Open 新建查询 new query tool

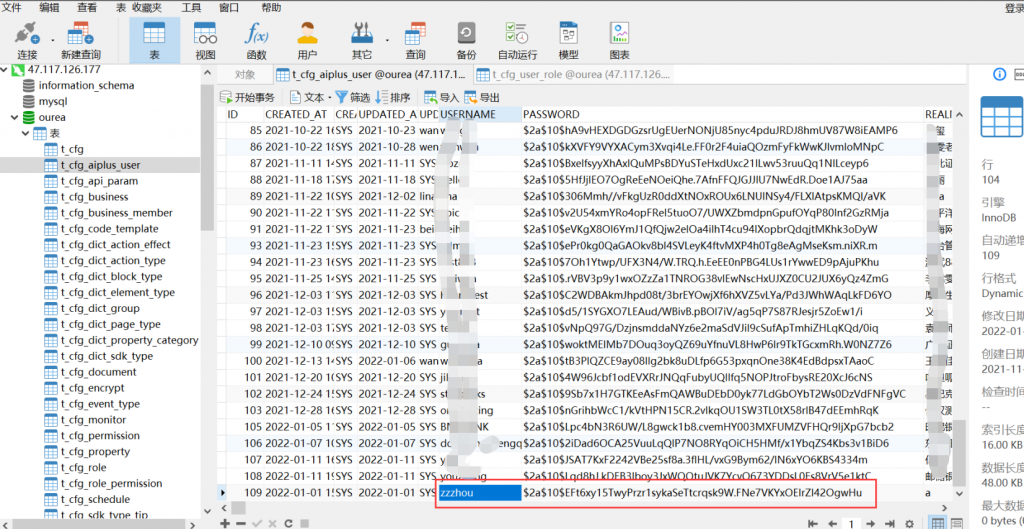click(x=81, y=40)
